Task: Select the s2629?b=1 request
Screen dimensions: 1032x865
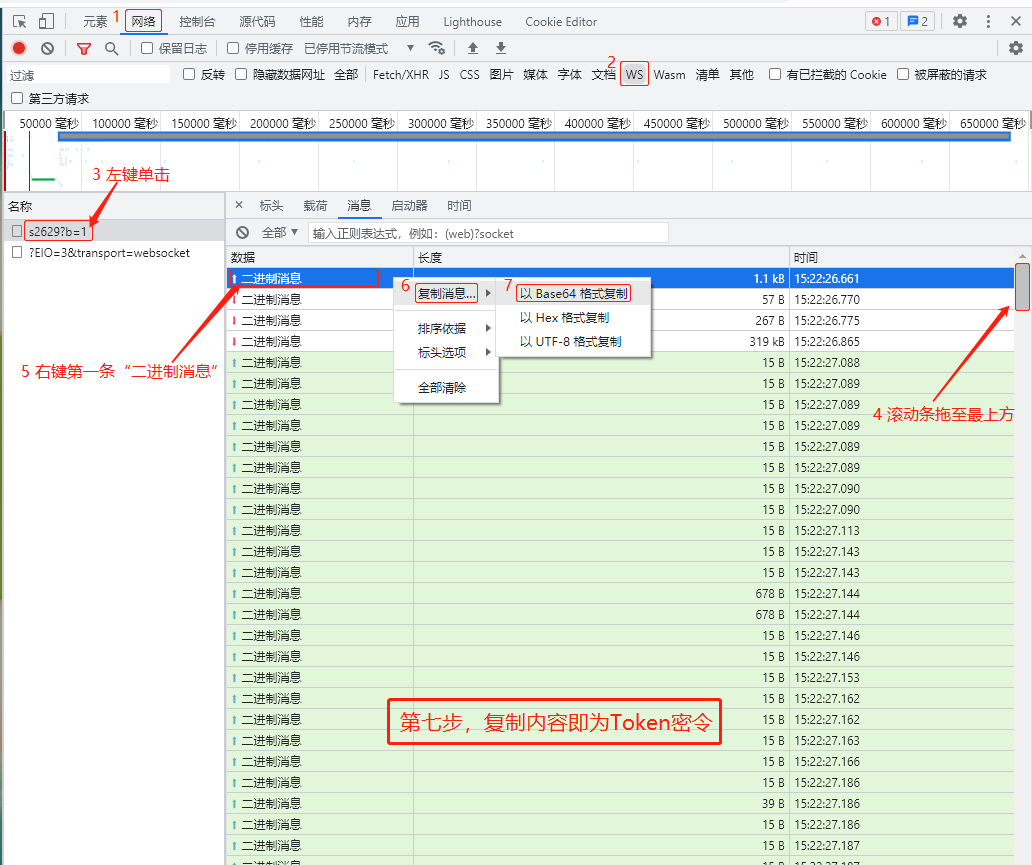Action: tap(58, 232)
